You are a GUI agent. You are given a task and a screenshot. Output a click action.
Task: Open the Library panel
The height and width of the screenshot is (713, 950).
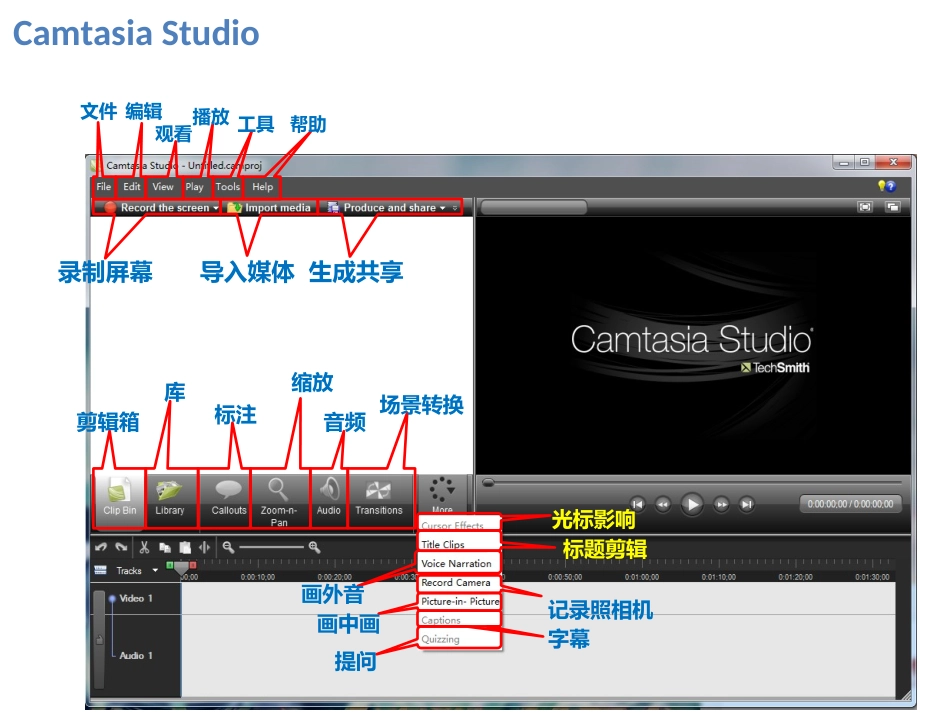coord(170,498)
